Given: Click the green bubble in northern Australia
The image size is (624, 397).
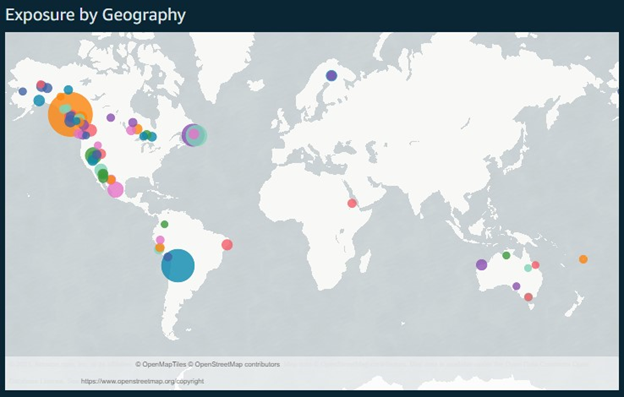Looking at the screenshot, I should 506,255.
